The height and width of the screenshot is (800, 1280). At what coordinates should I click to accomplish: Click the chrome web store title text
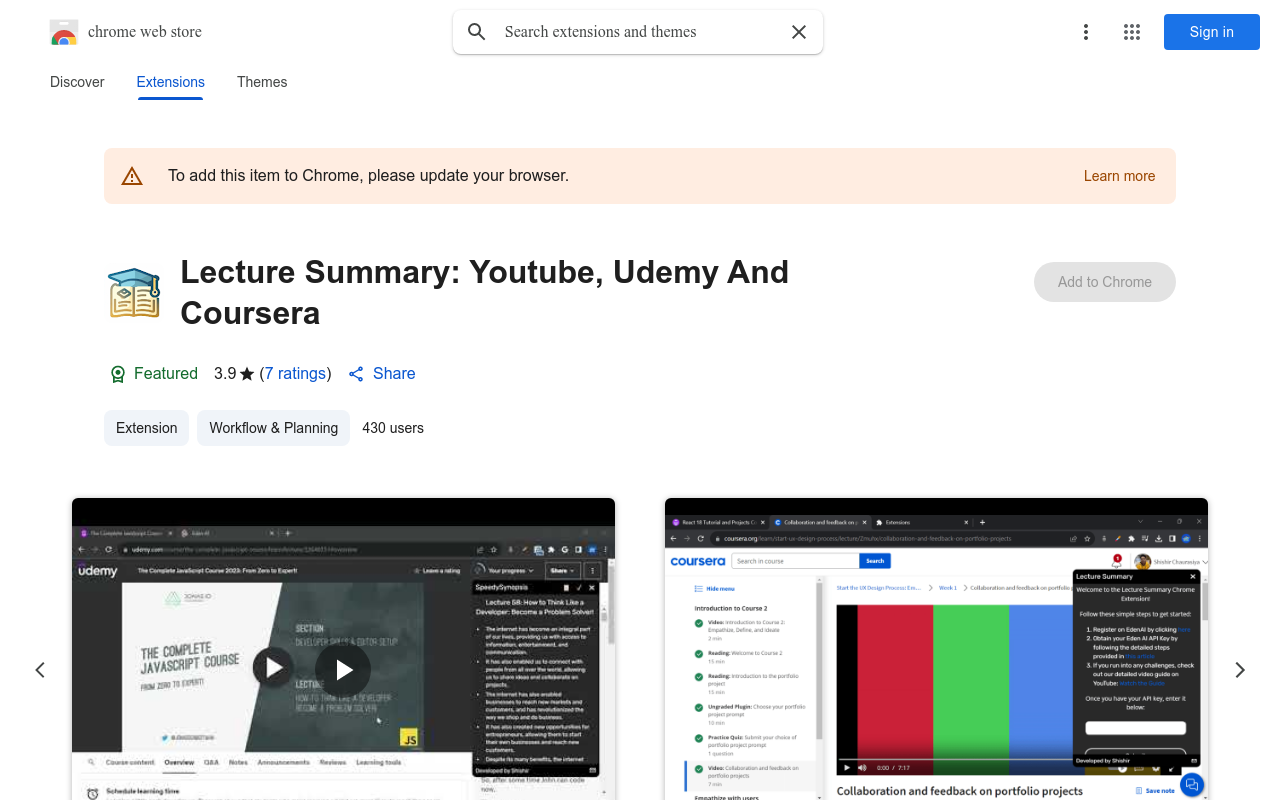[x=145, y=32]
